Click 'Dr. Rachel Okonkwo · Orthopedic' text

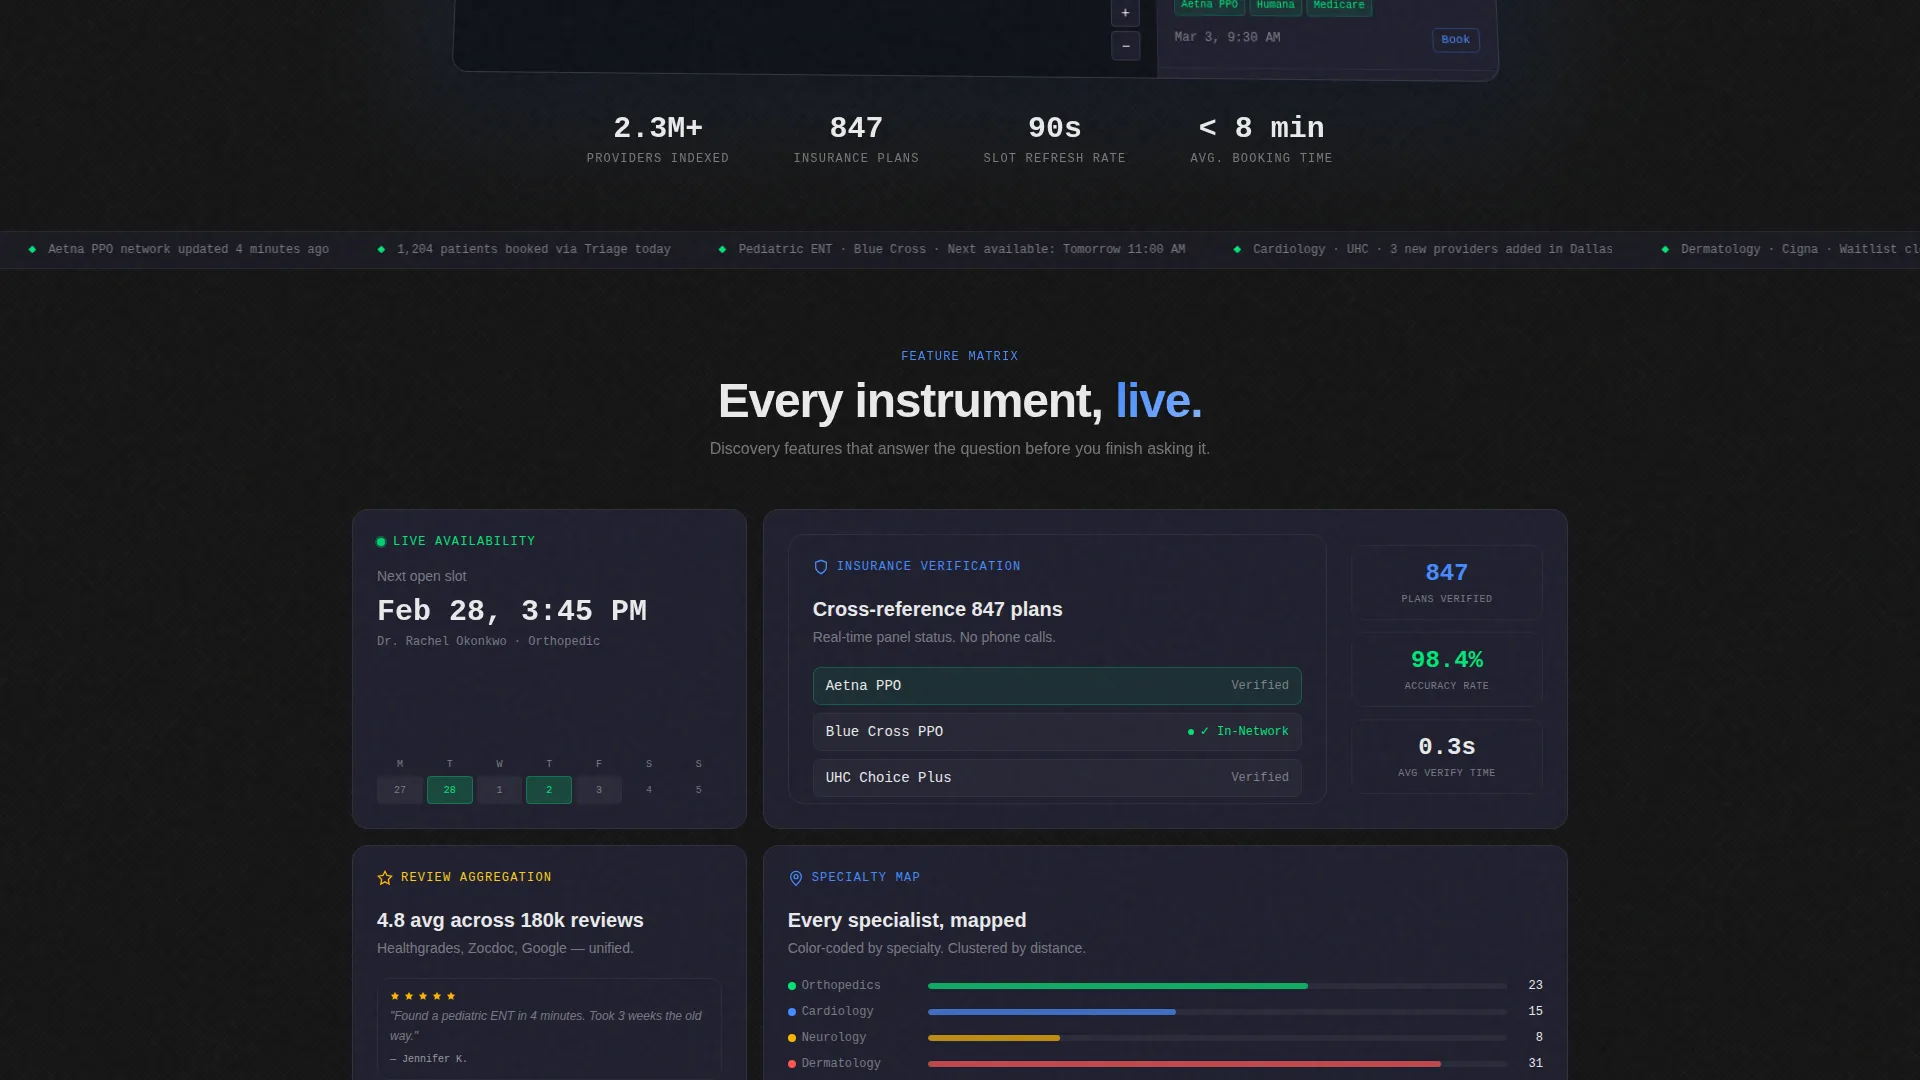488,642
